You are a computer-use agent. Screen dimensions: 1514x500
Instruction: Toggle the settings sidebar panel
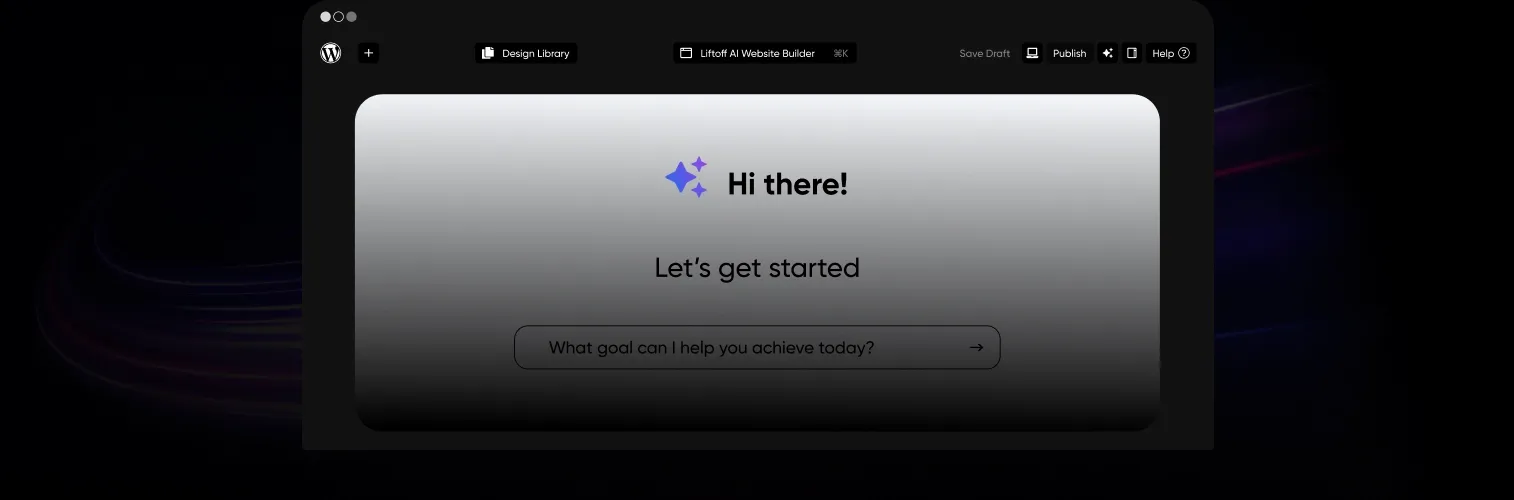point(1132,54)
